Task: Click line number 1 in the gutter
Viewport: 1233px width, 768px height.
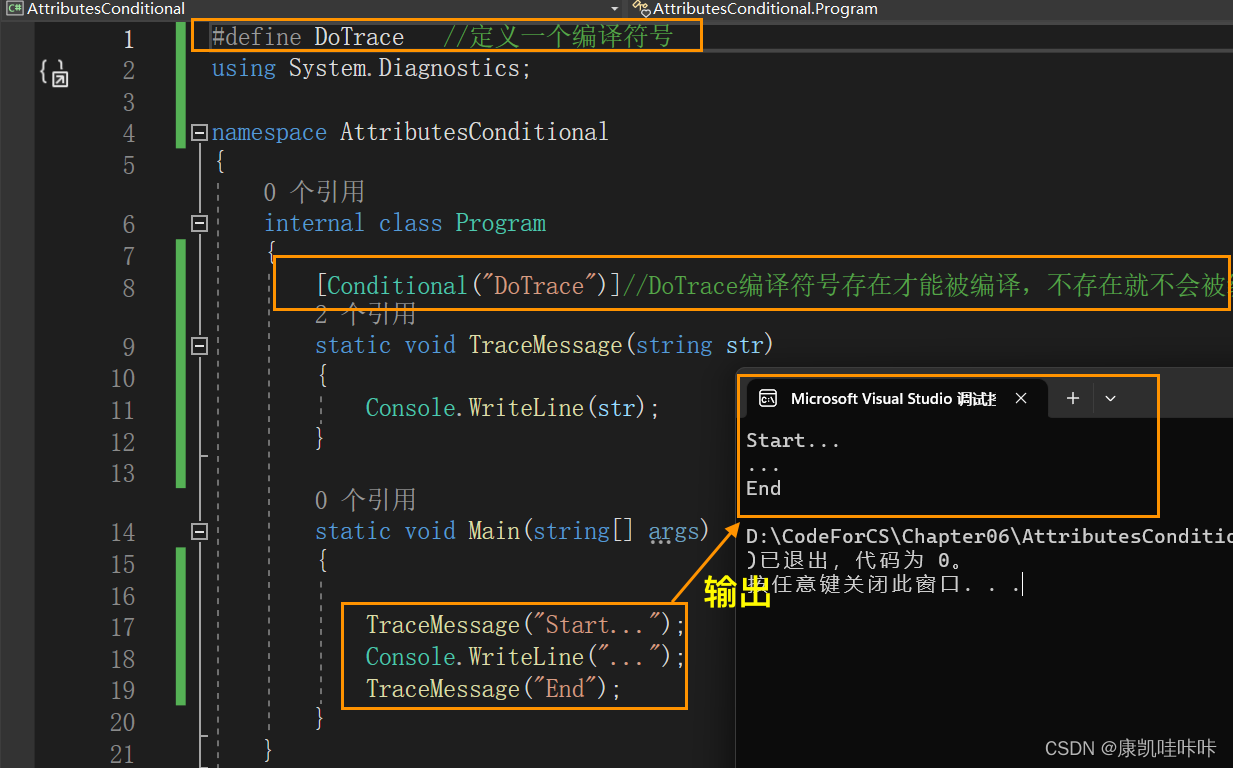Action: pyautogui.click(x=128, y=39)
